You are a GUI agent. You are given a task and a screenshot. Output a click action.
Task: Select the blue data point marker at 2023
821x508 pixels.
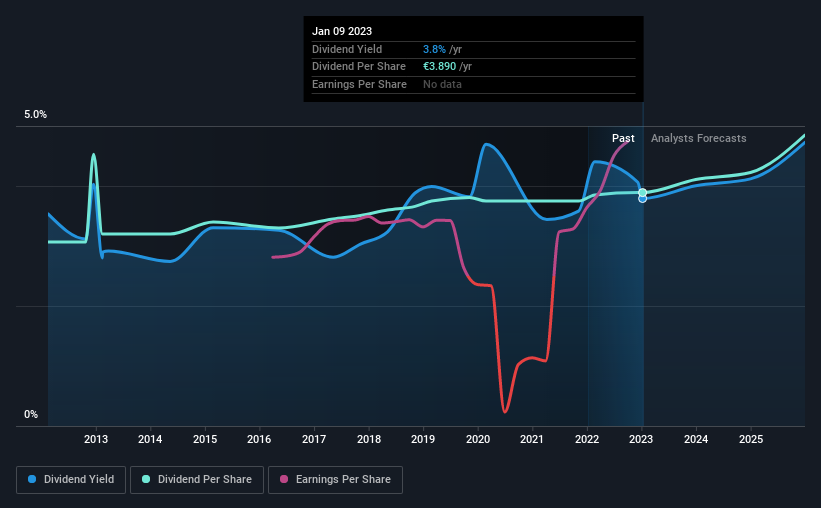pos(642,199)
